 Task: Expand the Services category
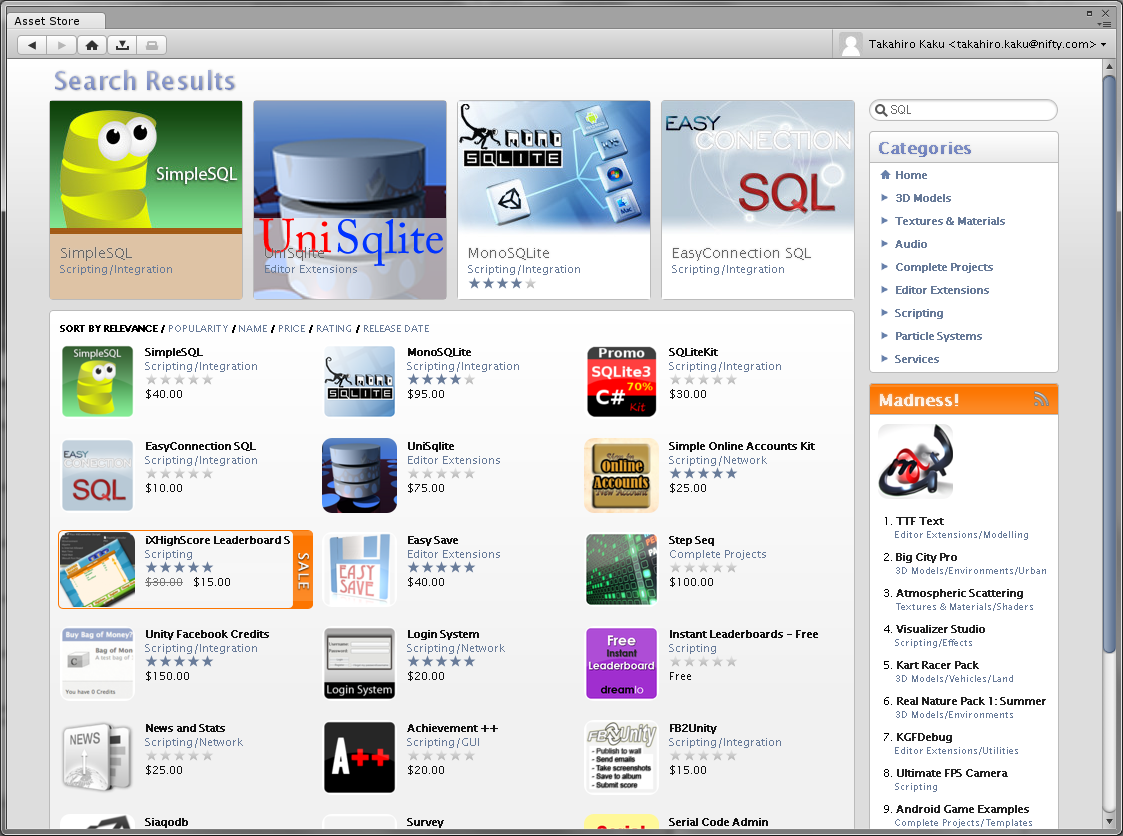(916, 358)
